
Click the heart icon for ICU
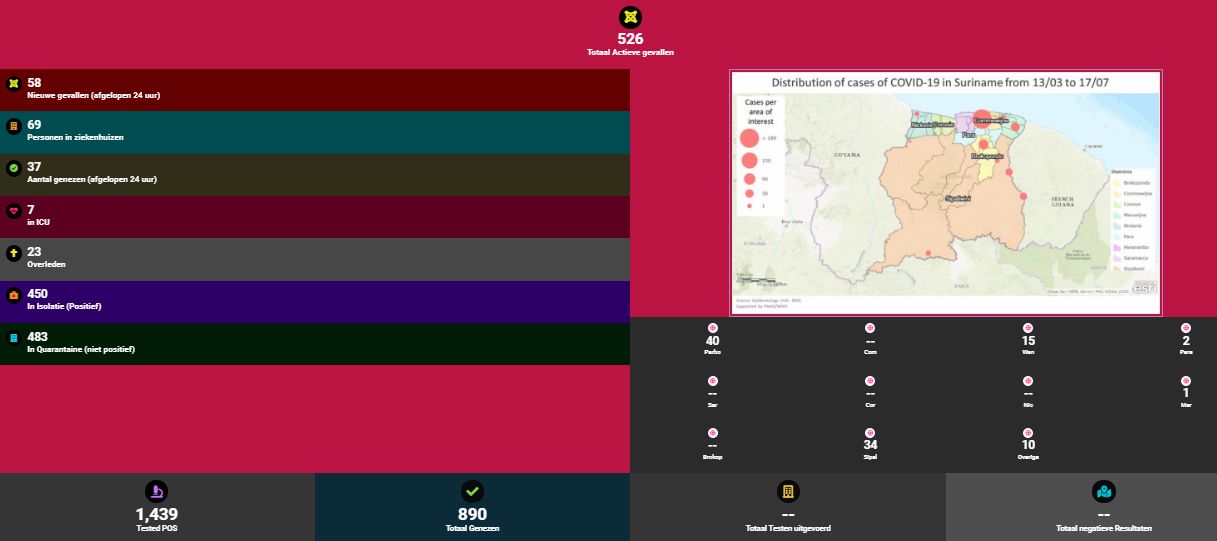(x=13, y=211)
